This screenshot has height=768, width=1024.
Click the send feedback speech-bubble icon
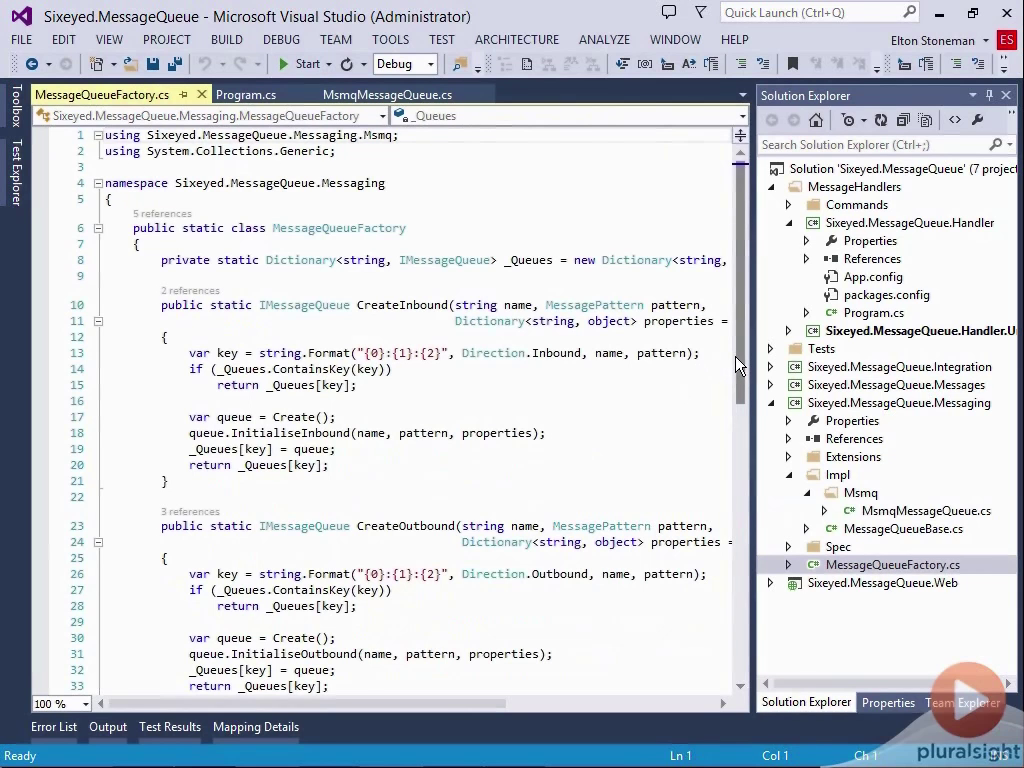click(669, 12)
